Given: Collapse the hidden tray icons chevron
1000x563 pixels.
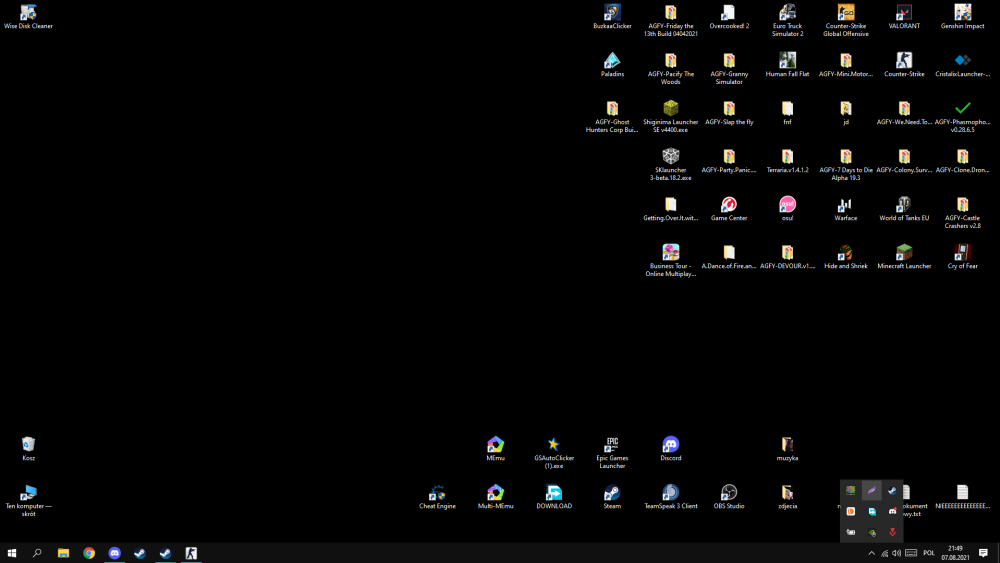Looking at the screenshot, I should [871, 553].
